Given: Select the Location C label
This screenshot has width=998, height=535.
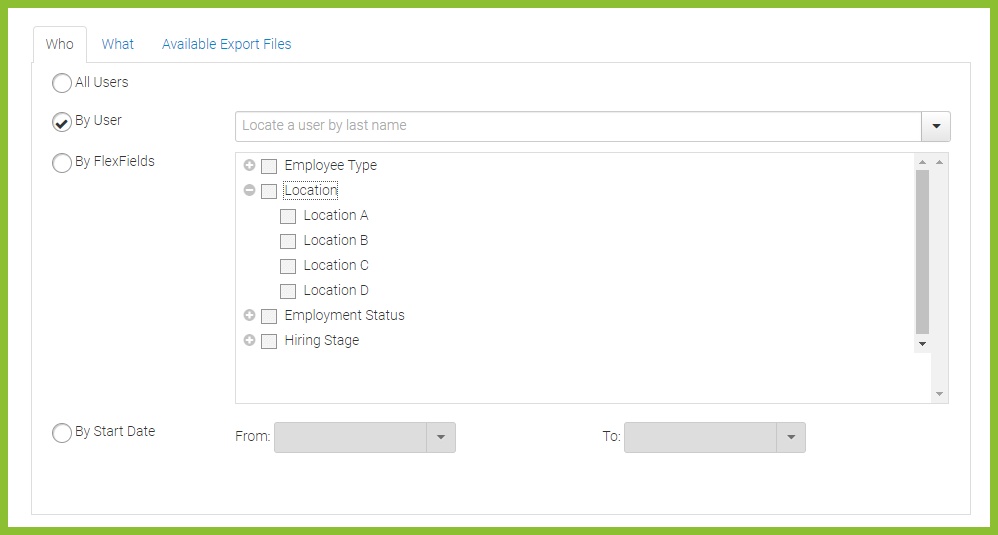Looking at the screenshot, I should coord(335,265).
